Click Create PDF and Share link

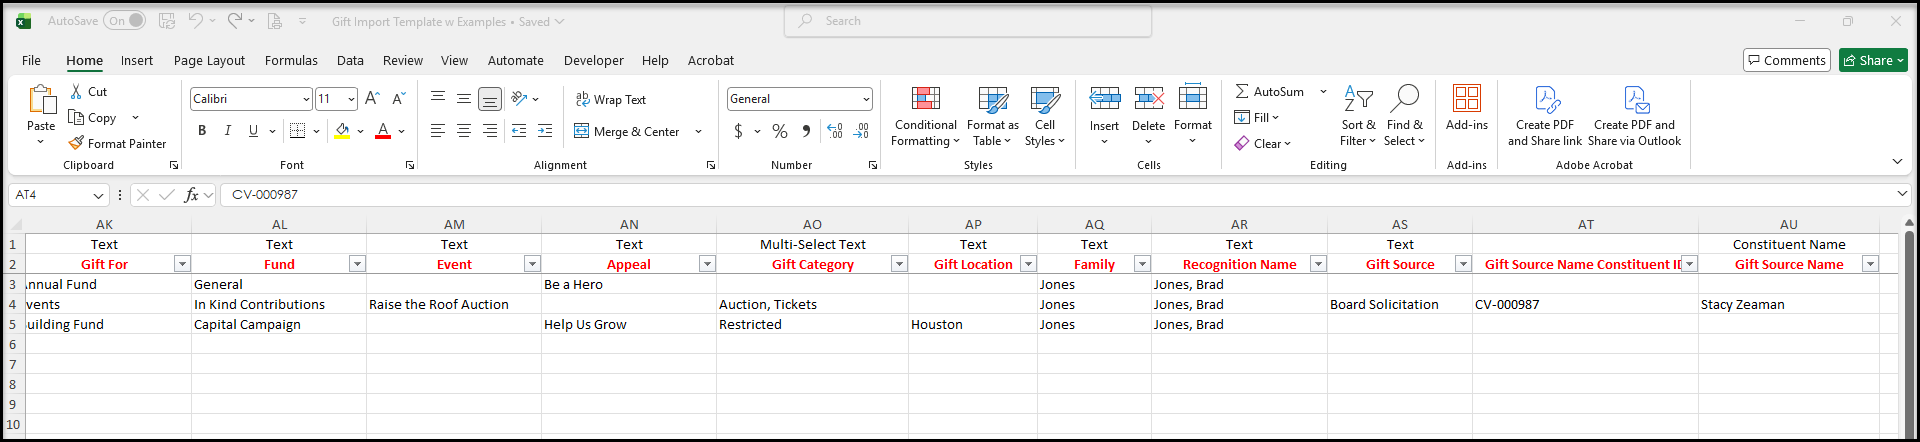(x=1545, y=115)
